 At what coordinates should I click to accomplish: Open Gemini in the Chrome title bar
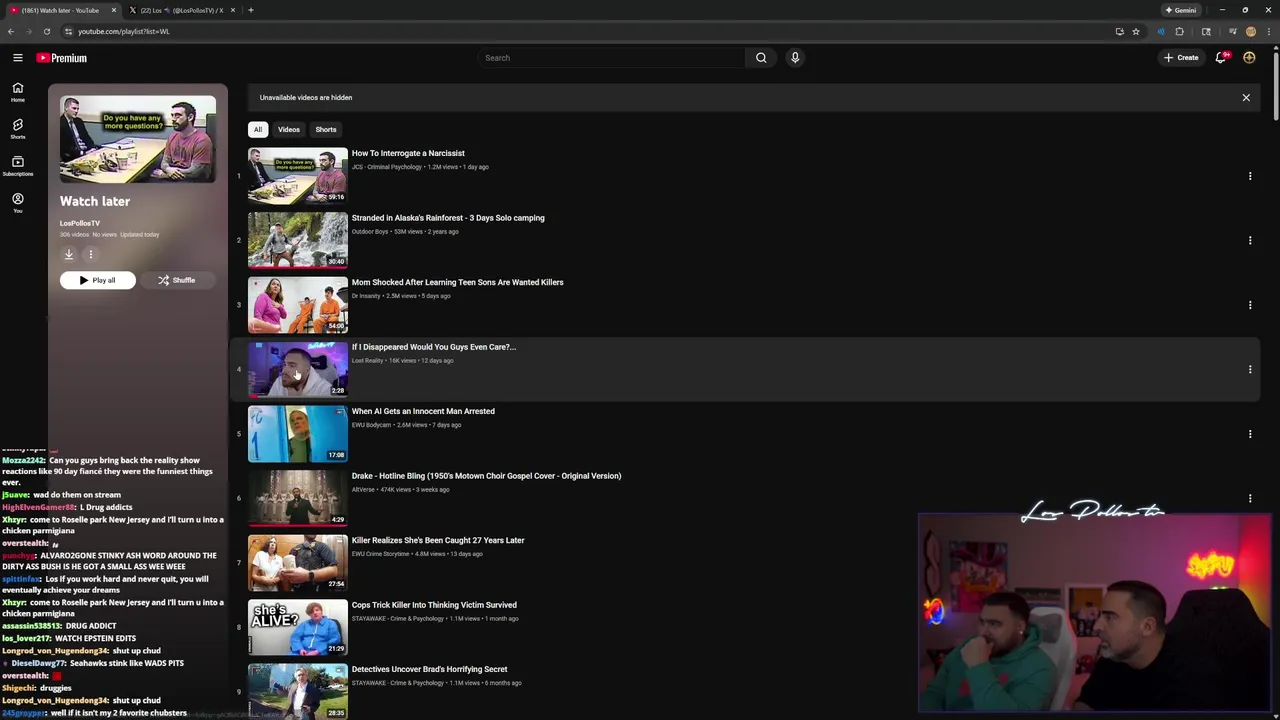1181,10
